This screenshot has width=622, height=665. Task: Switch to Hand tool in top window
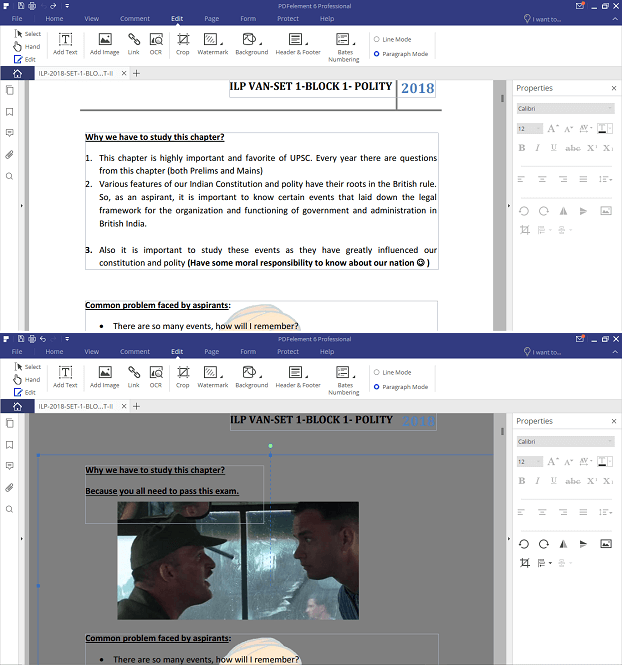pyautogui.click(x=27, y=46)
